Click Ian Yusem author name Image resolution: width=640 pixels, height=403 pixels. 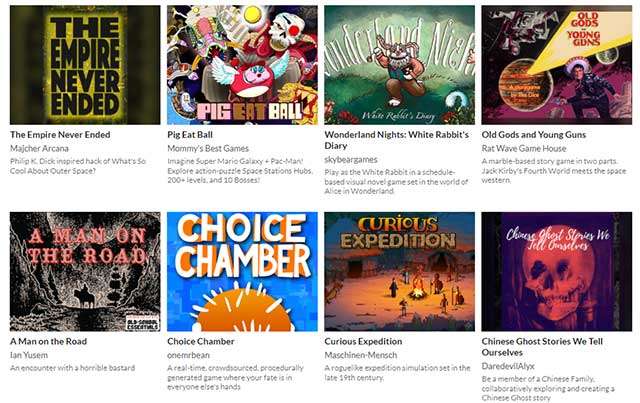[29, 355]
